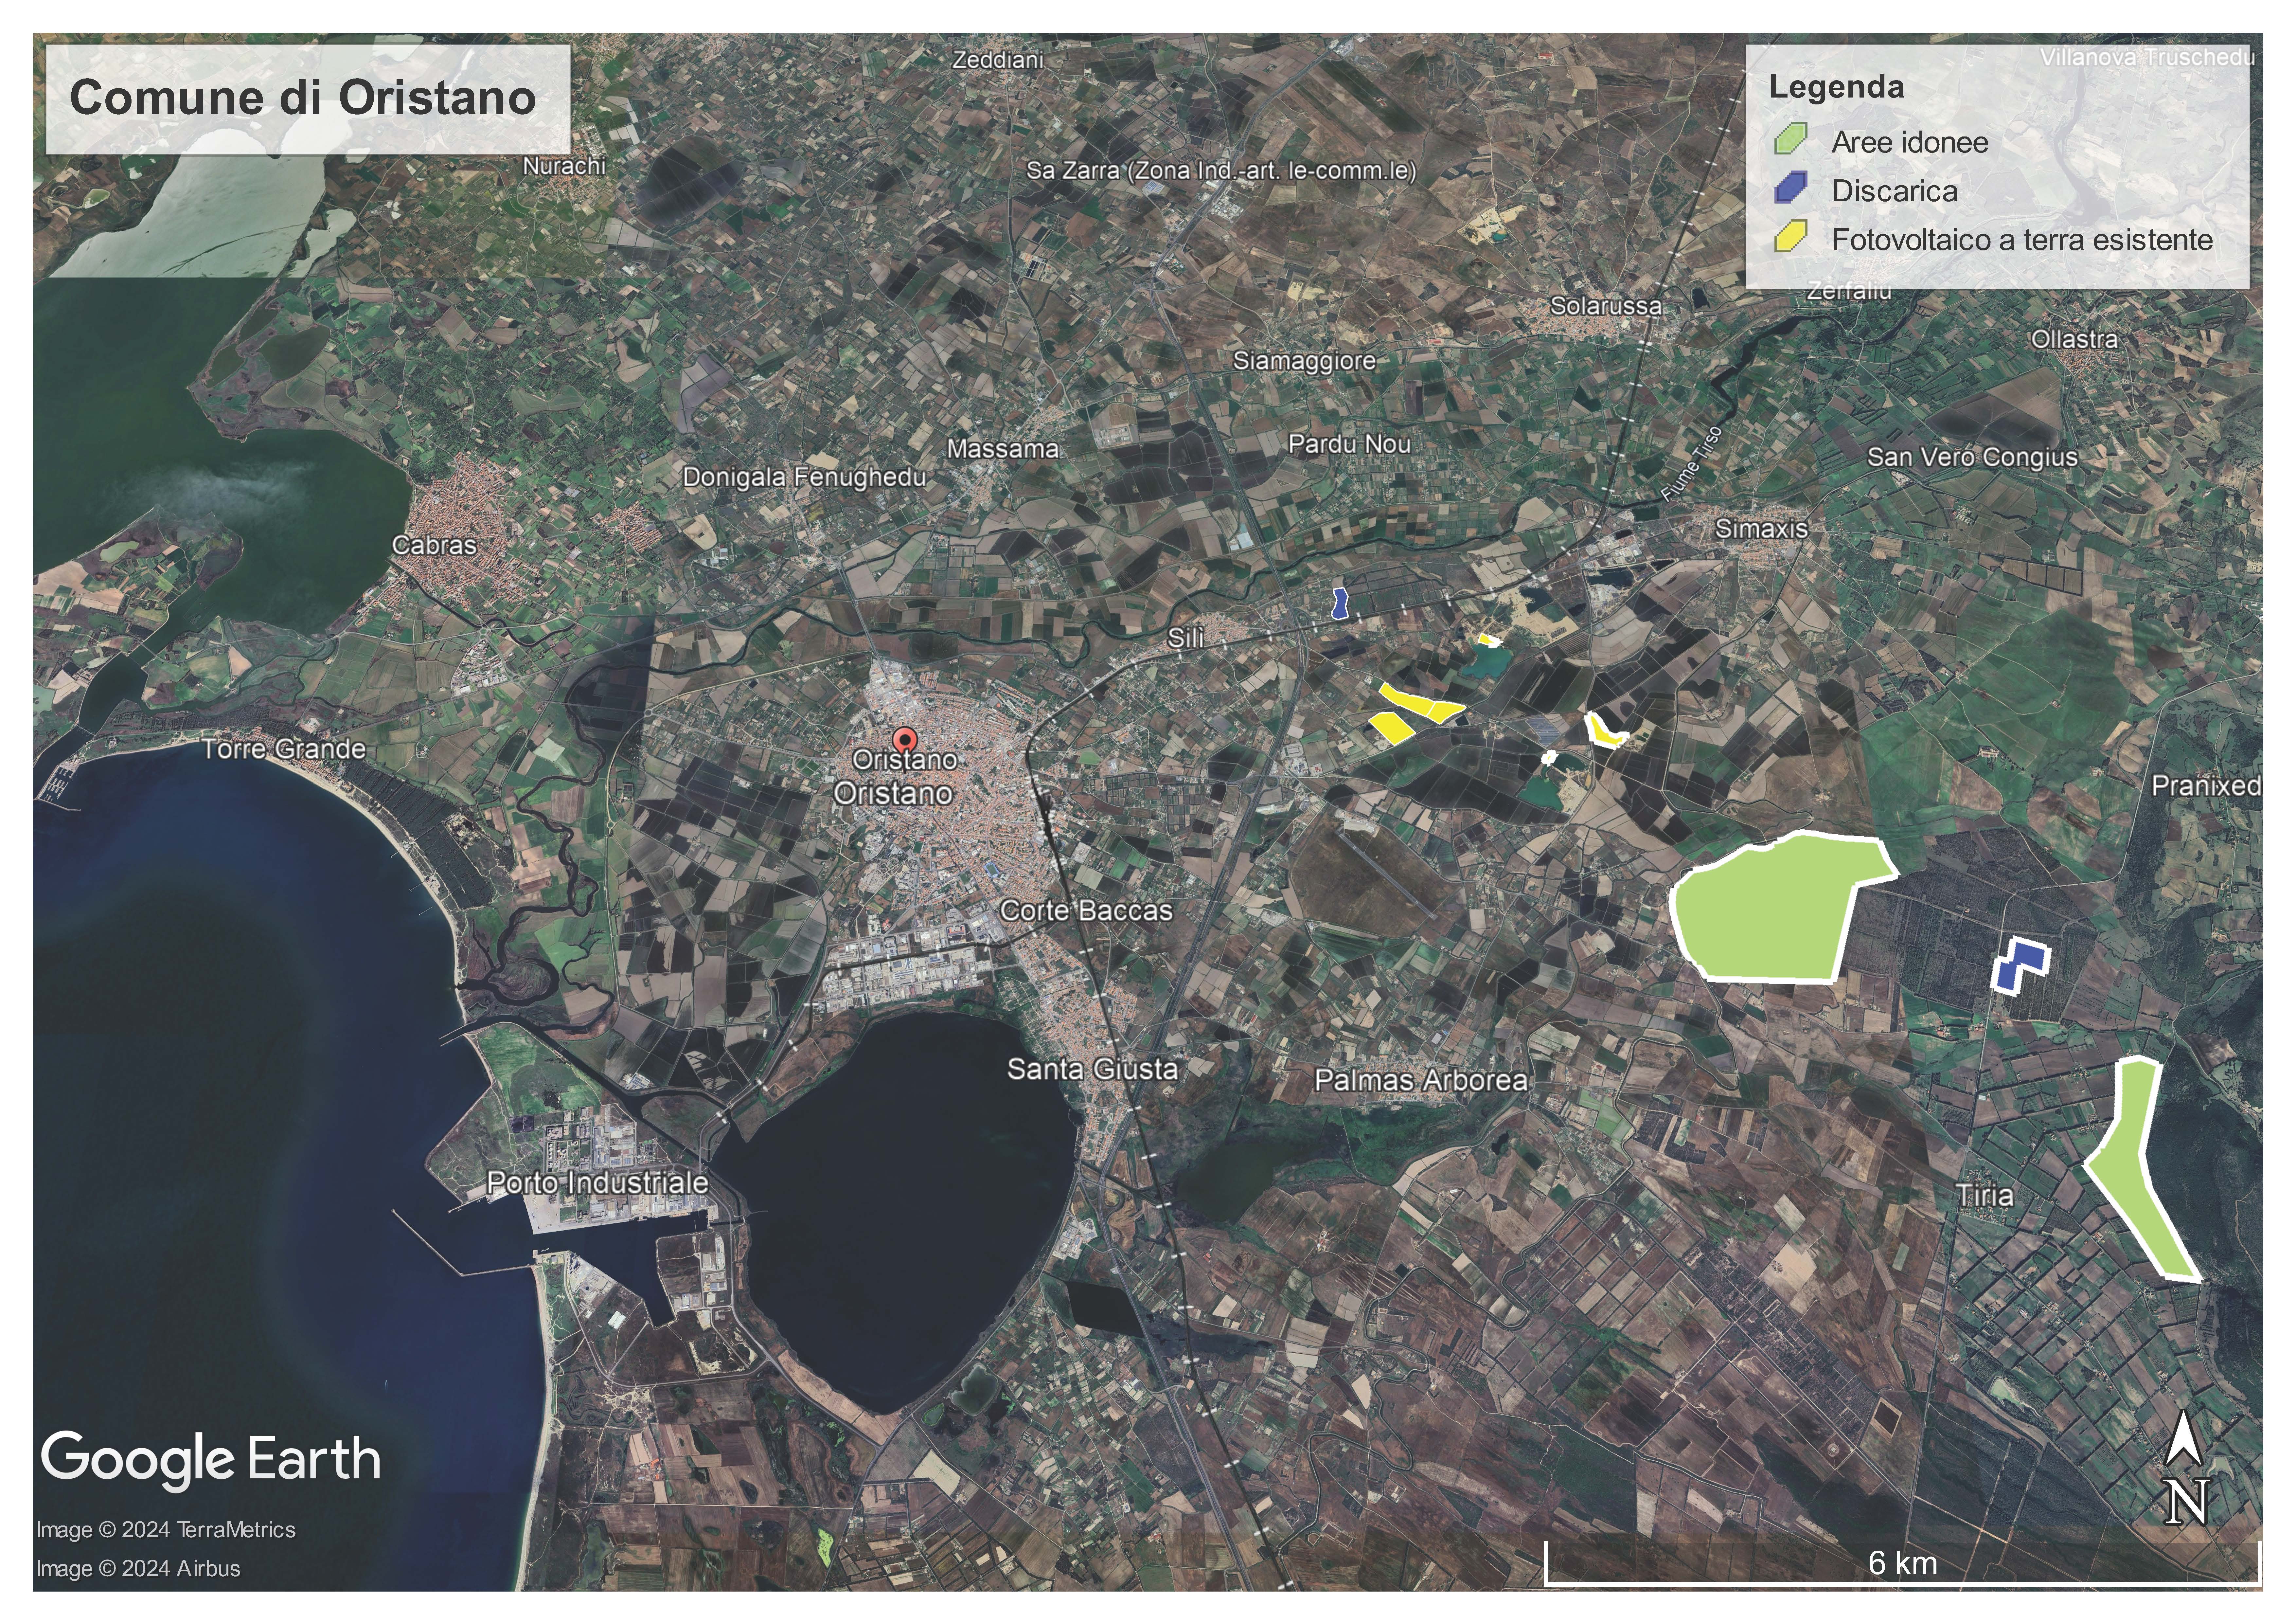Click the Discarica legend label
The height and width of the screenshot is (1623, 2296).
1895,191
